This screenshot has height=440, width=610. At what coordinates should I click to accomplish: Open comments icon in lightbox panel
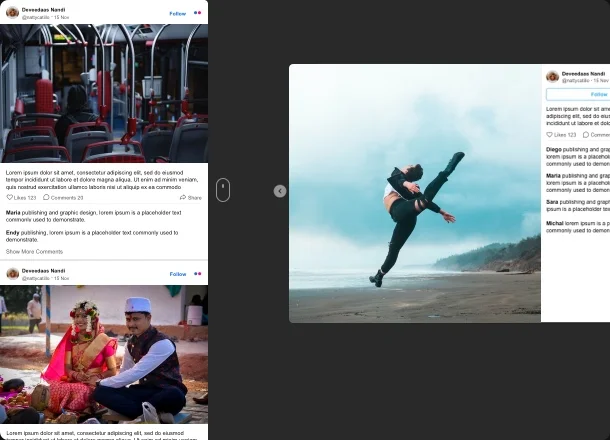pos(585,135)
